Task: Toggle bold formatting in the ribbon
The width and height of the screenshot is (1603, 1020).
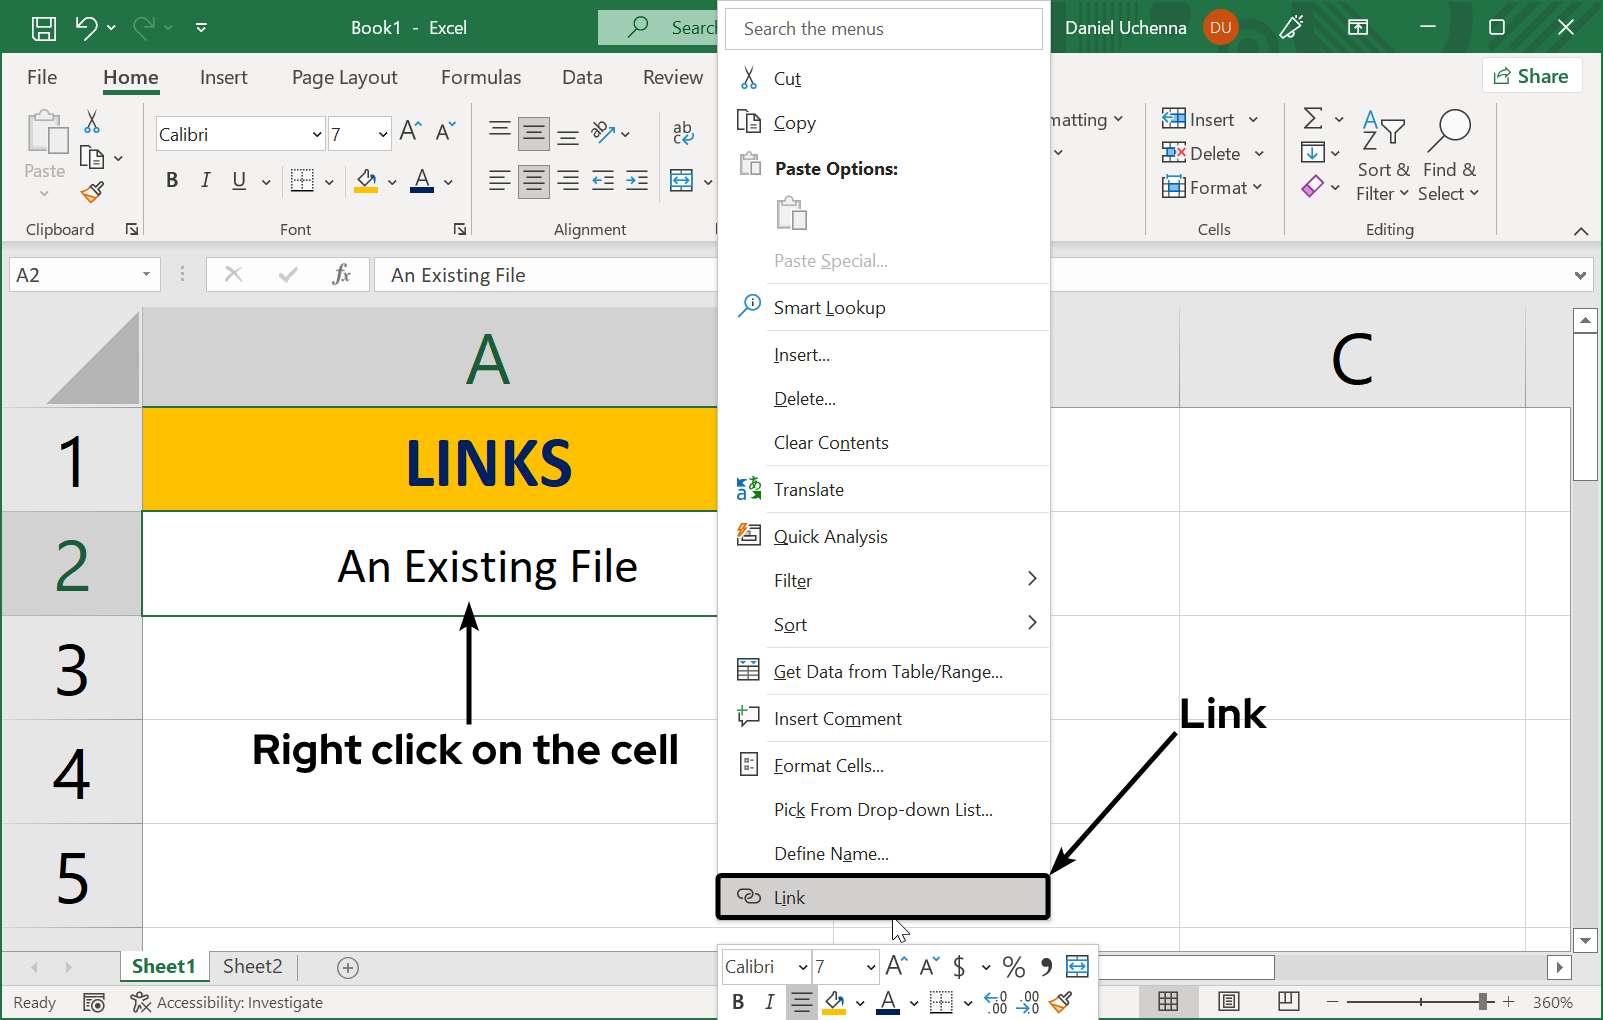Action: coord(171,180)
